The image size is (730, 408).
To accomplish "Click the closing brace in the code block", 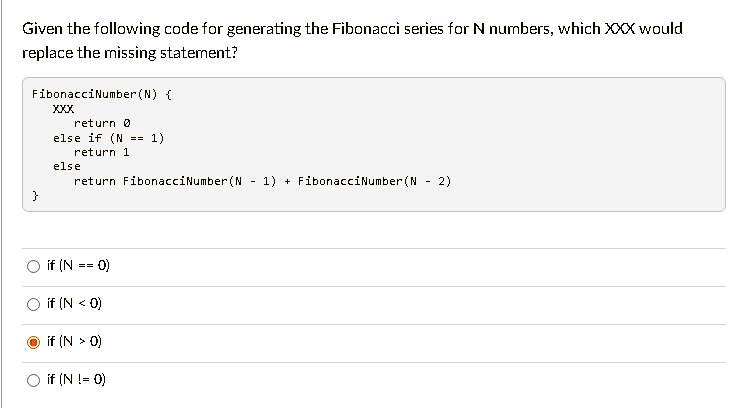I will click(35, 196).
